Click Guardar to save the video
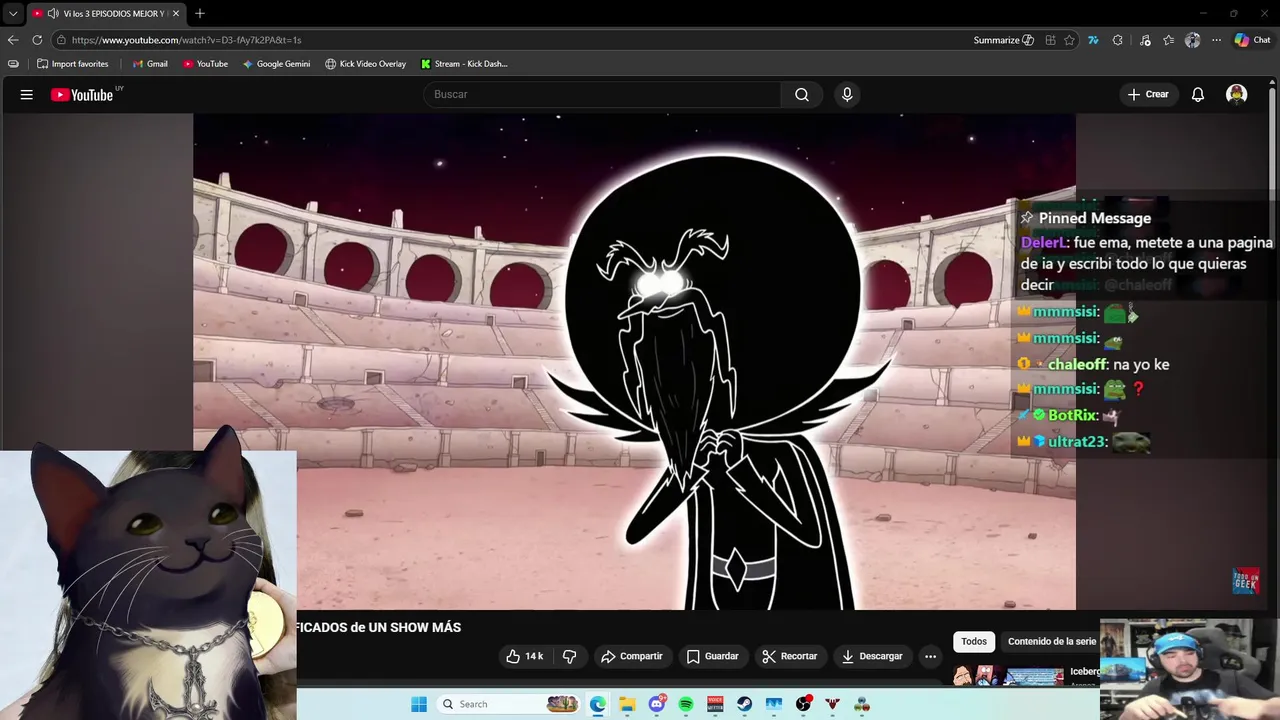The width and height of the screenshot is (1280, 720). pyautogui.click(x=712, y=656)
